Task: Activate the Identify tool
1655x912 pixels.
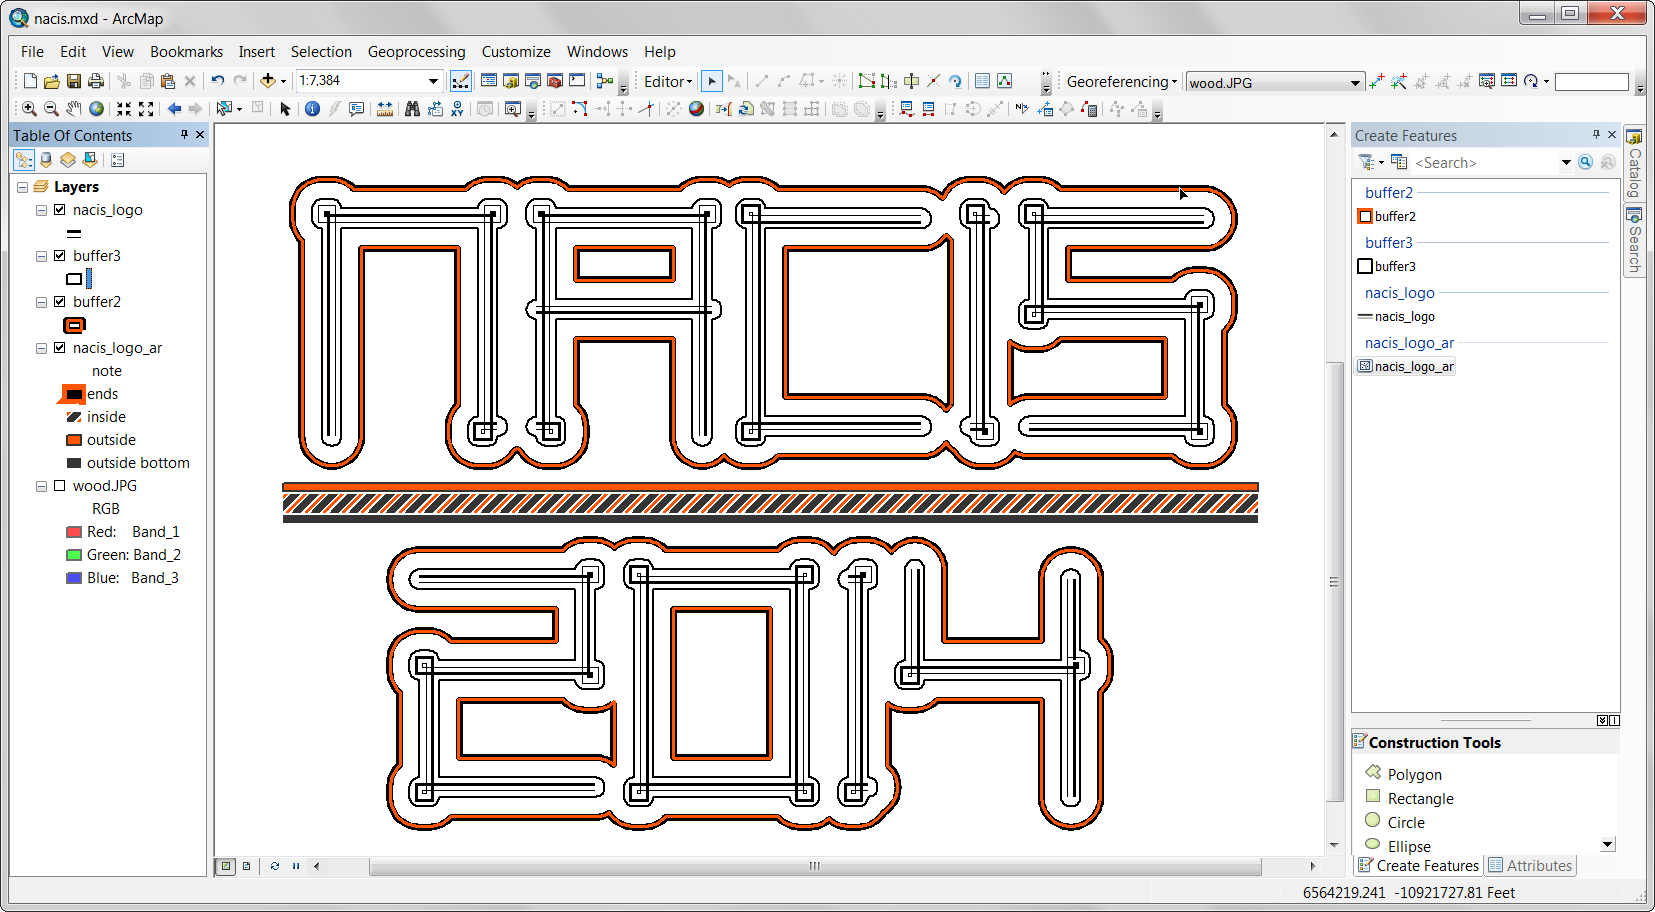Action: (312, 108)
